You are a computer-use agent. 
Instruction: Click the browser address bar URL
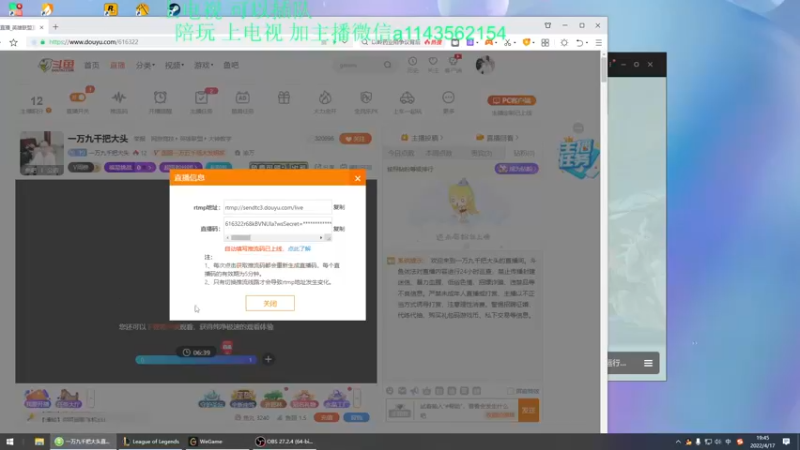coord(93,42)
